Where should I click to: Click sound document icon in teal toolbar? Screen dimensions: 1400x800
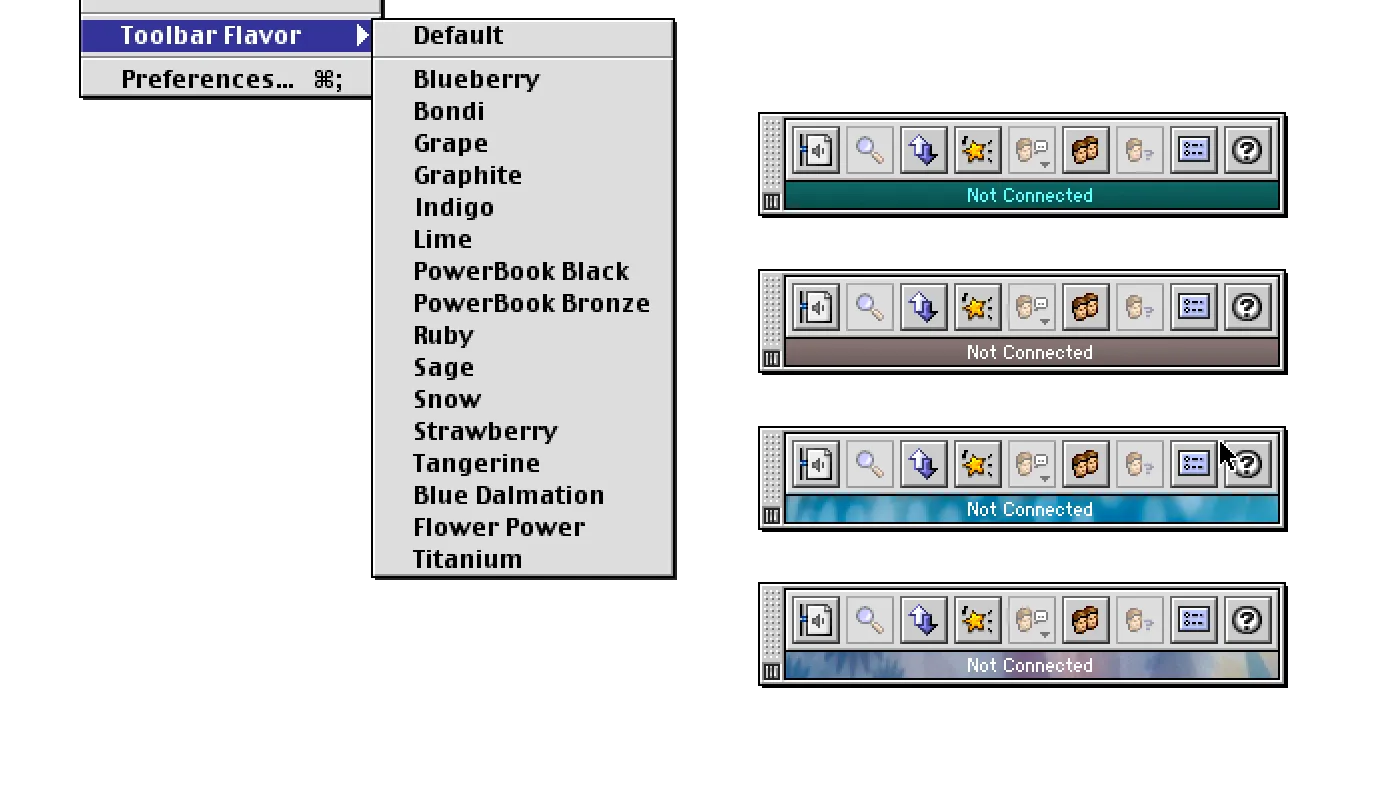[816, 151]
